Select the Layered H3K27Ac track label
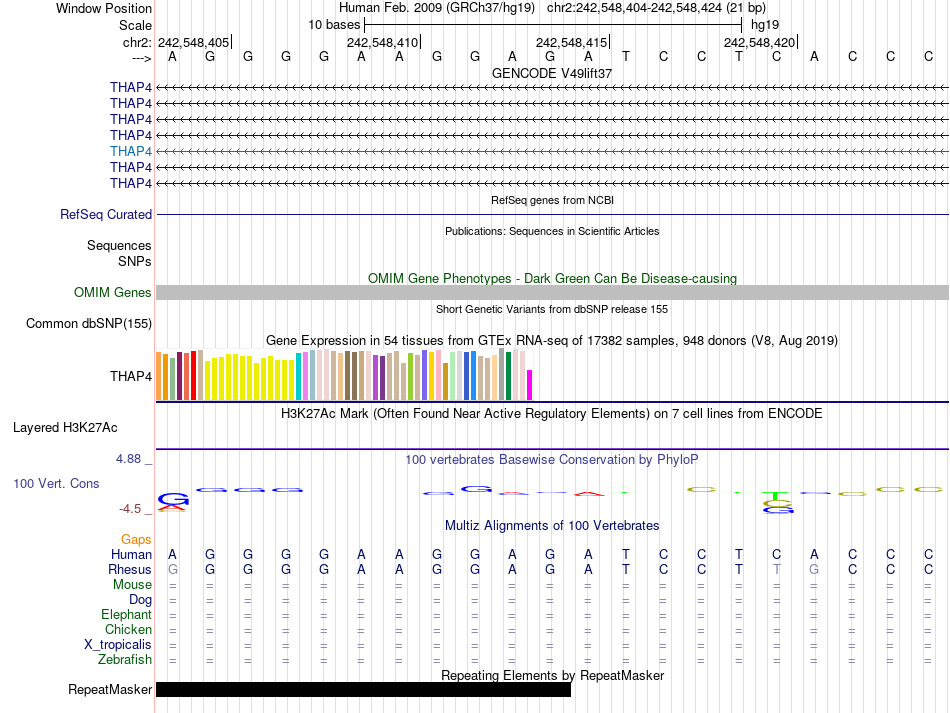 pyautogui.click(x=65, y=428)
